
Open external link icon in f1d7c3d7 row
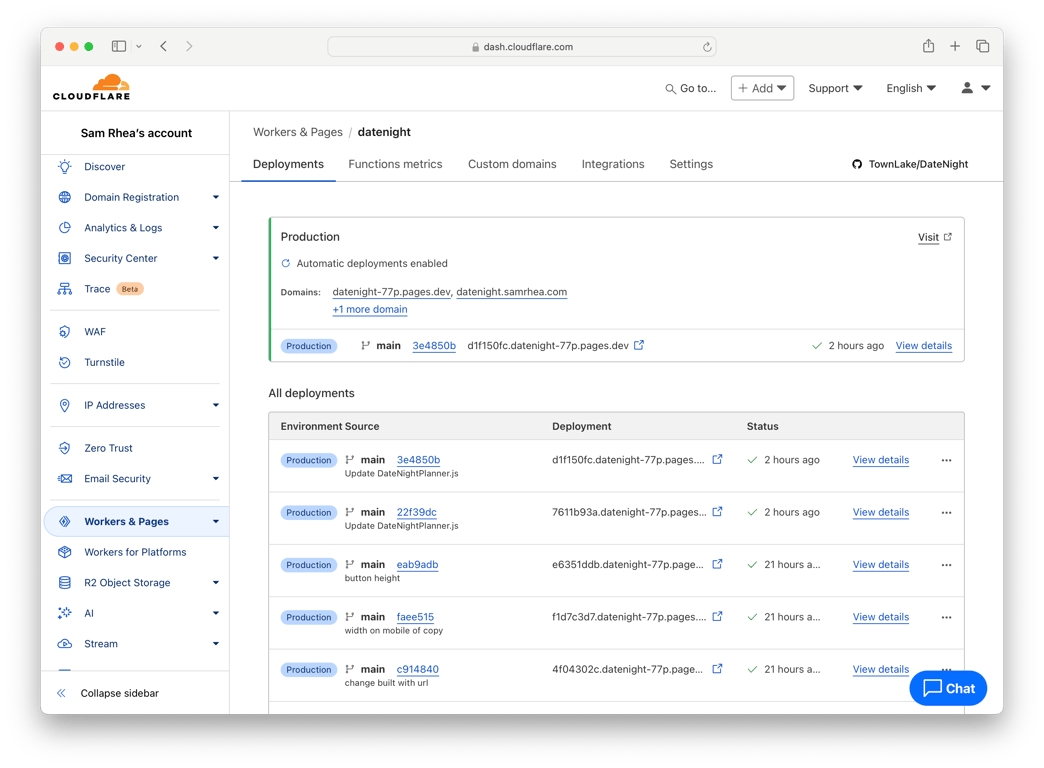[717, 617]
